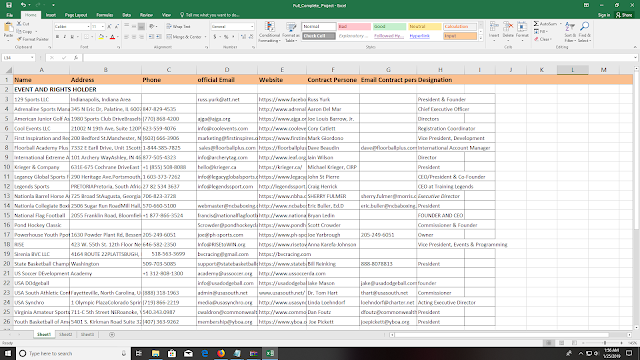Add a new sheet with plus button
The height and width of the screenshot is (360, 640).
pyautogui.click(x=112, y=334)
